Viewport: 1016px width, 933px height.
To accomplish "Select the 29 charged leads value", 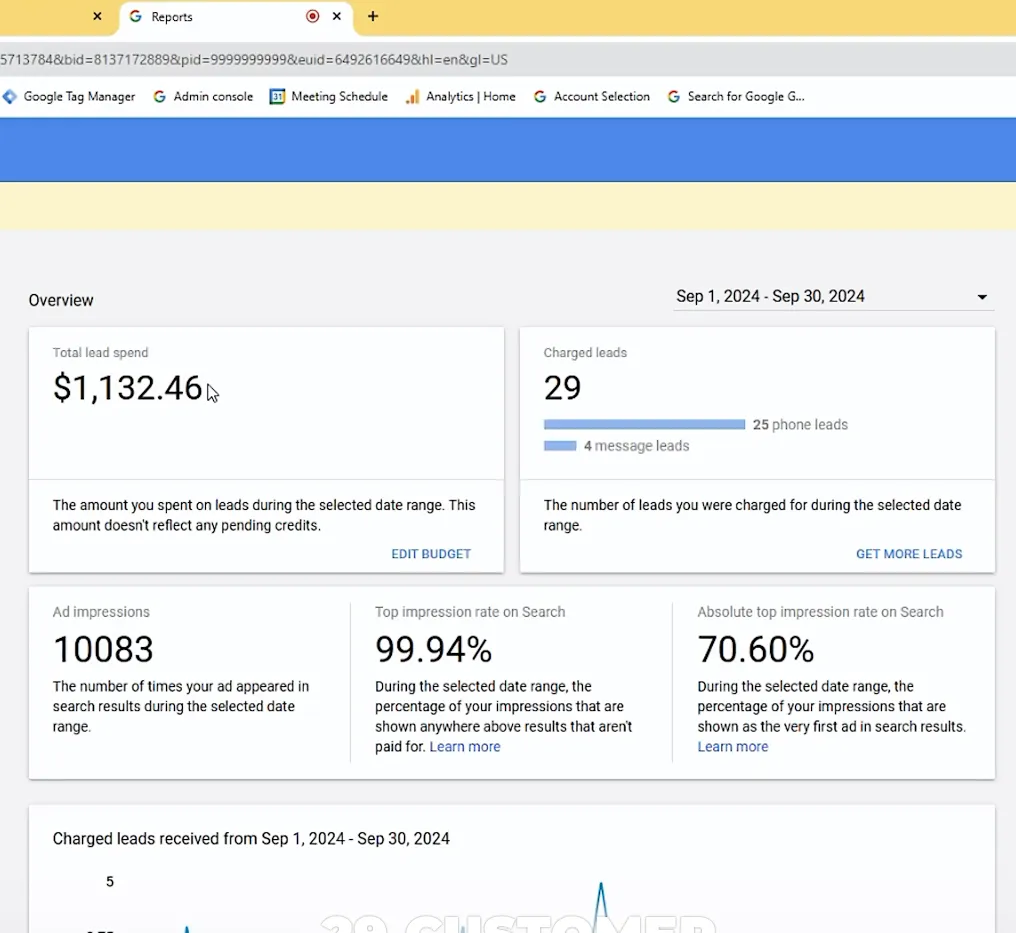I will [x=562, y=387].
